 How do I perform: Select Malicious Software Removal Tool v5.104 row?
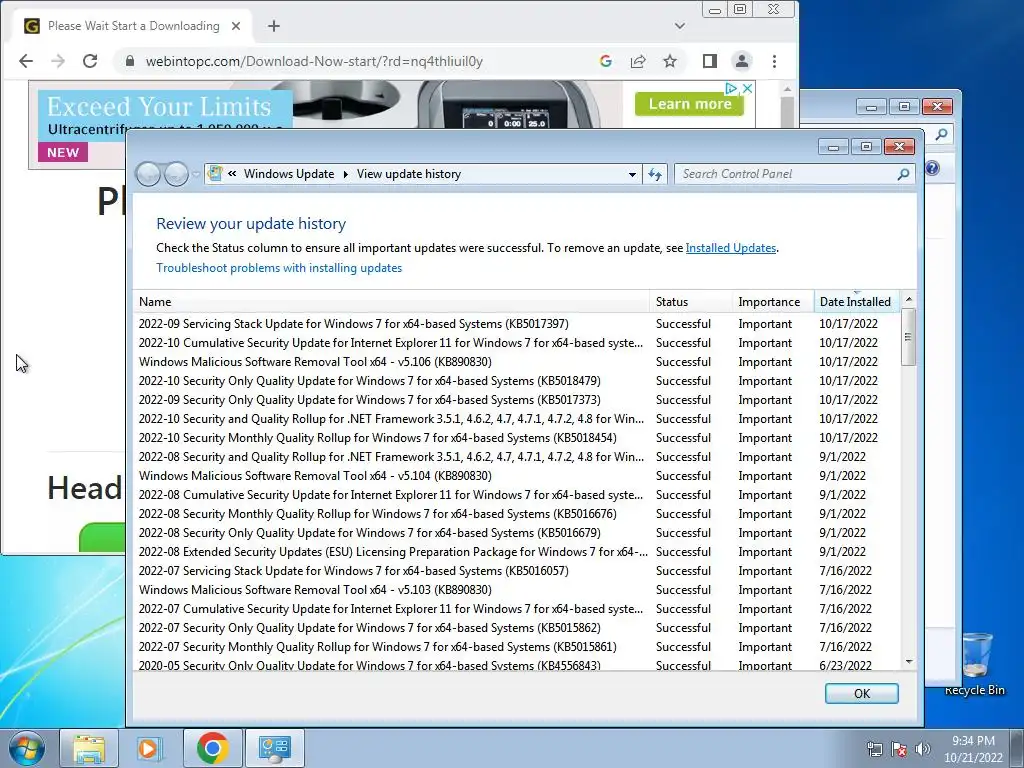516,476
